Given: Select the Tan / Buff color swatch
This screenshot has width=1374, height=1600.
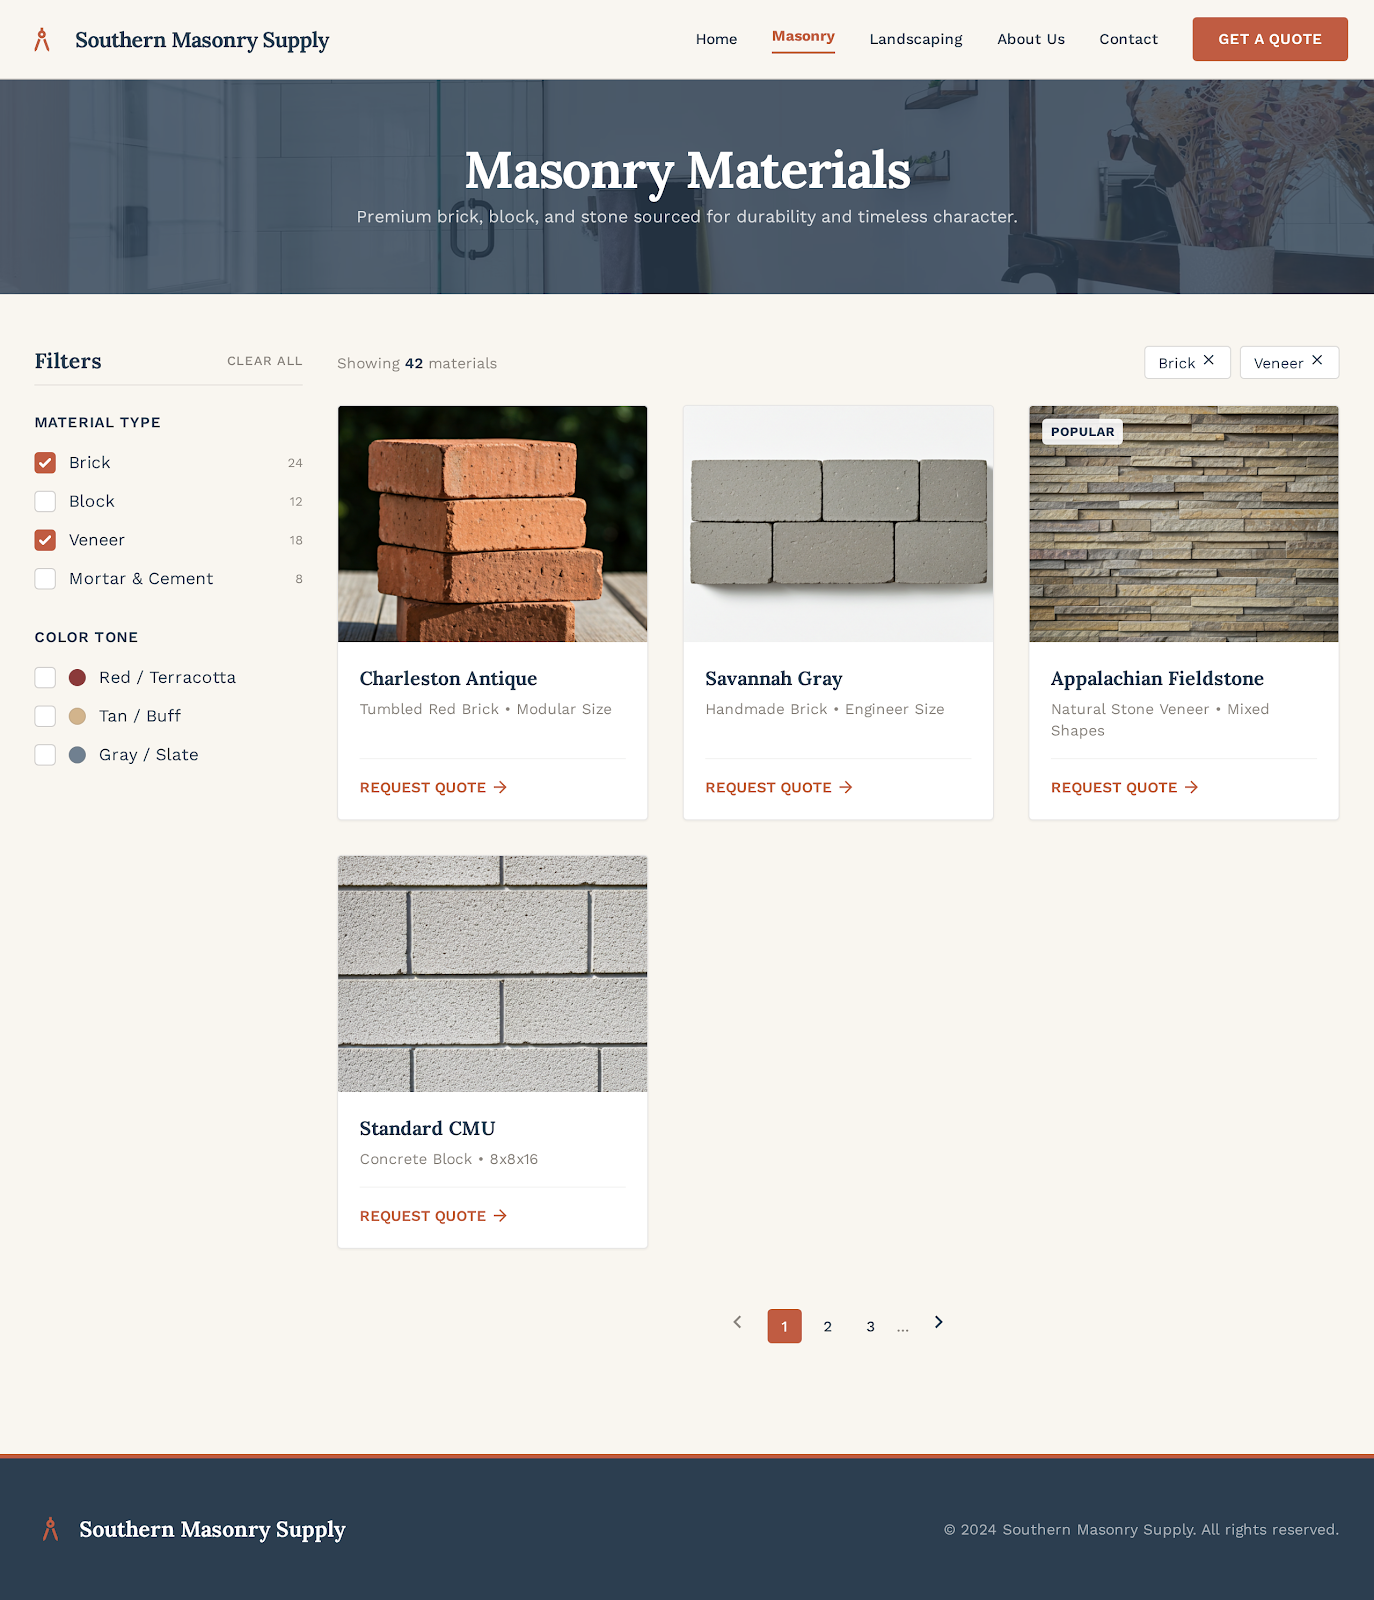Looking at the screenshot, I should click(x=77, y=716).
